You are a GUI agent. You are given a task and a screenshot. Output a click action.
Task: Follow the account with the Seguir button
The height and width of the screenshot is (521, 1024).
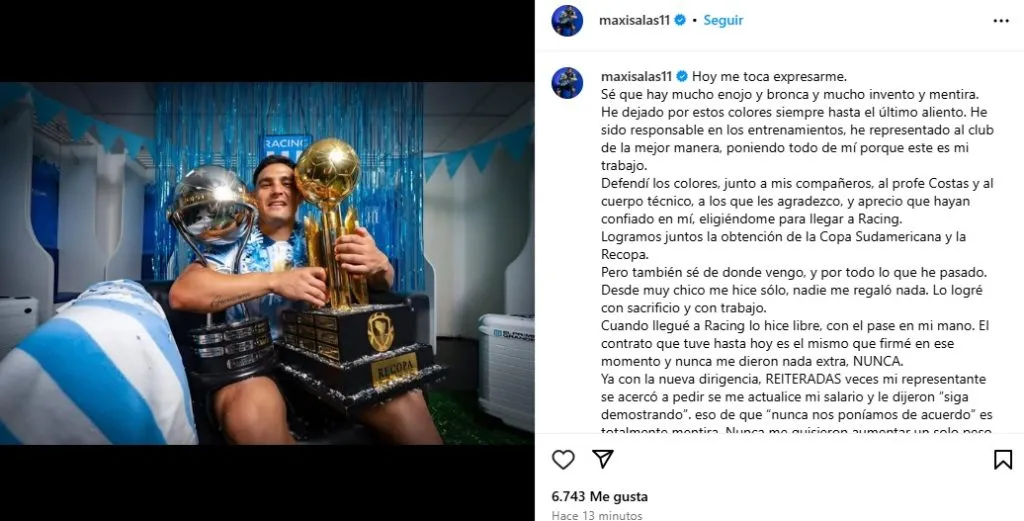pyautogui.click(x=723, y=20)
